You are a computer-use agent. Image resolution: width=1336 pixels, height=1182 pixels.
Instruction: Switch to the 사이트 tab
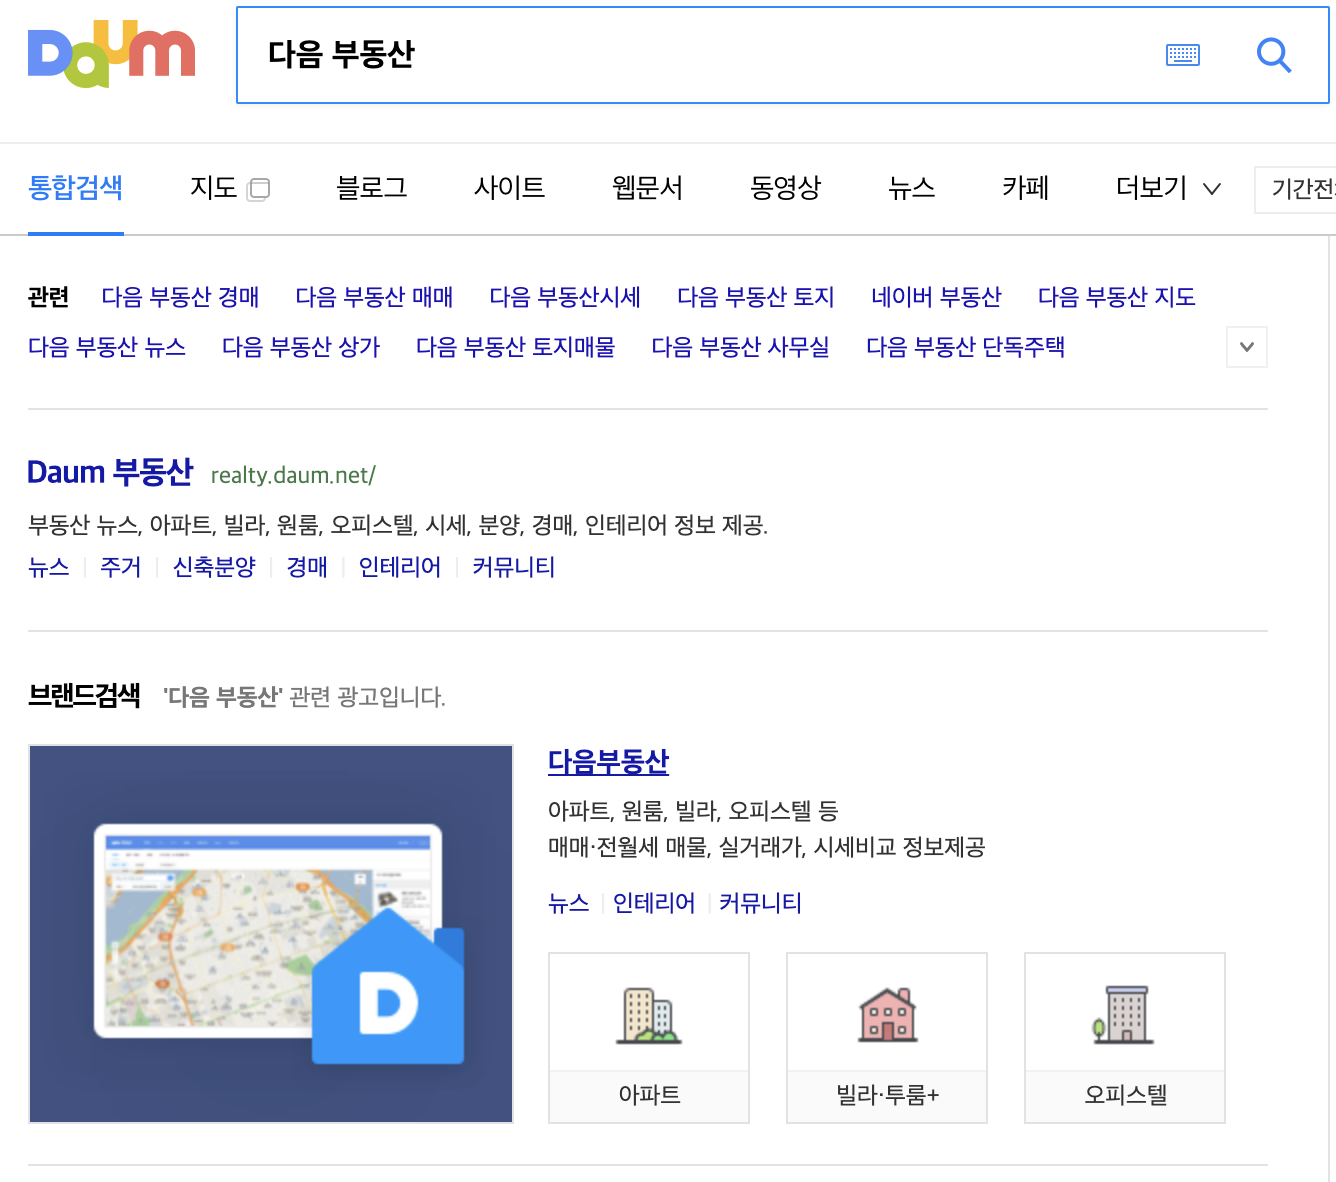point(510,188)
